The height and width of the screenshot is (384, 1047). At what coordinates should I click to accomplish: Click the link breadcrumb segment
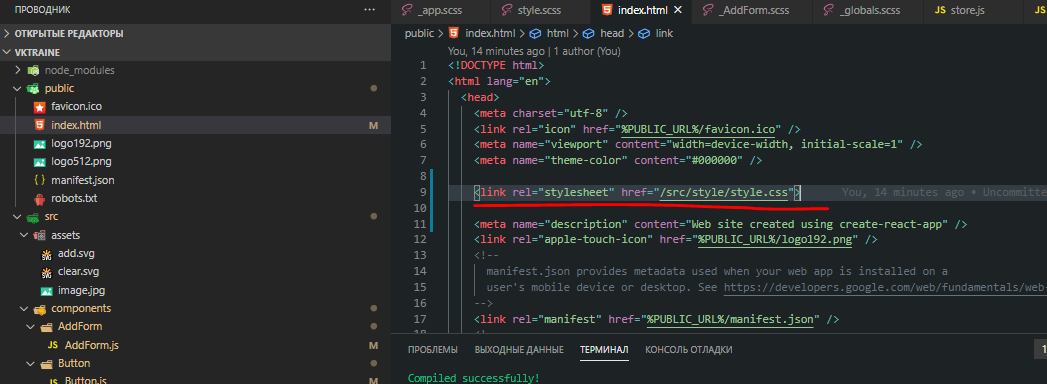point(664,33)
